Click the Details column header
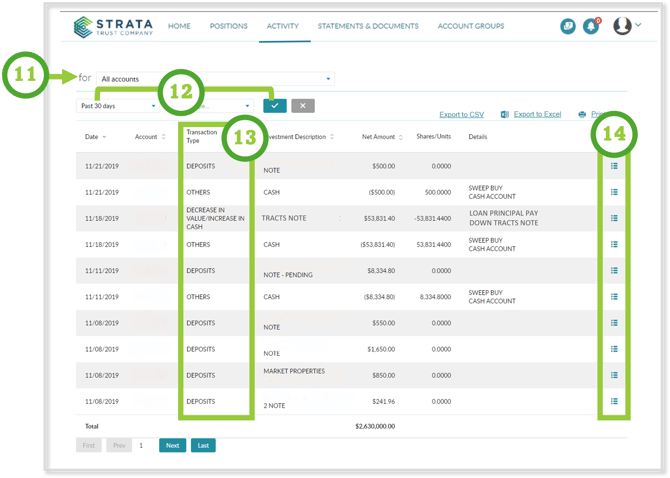The height and width of the screenshot is (478, 670). pos(478,137)
